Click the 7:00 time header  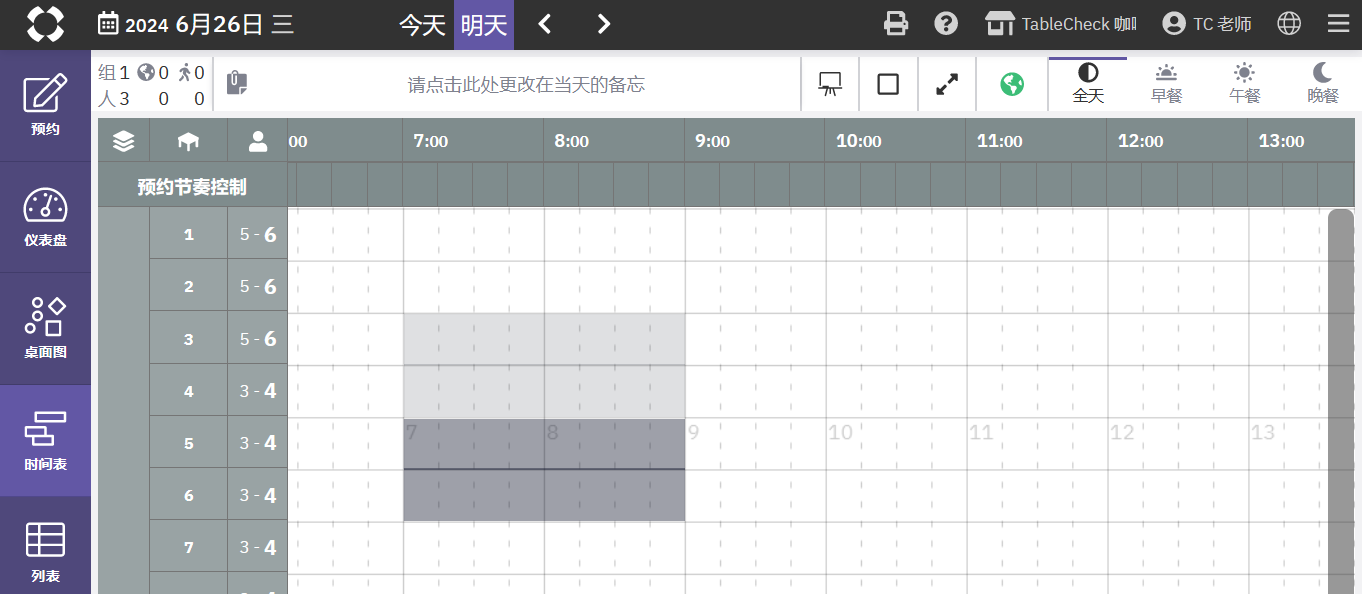(x=431, y=141)
